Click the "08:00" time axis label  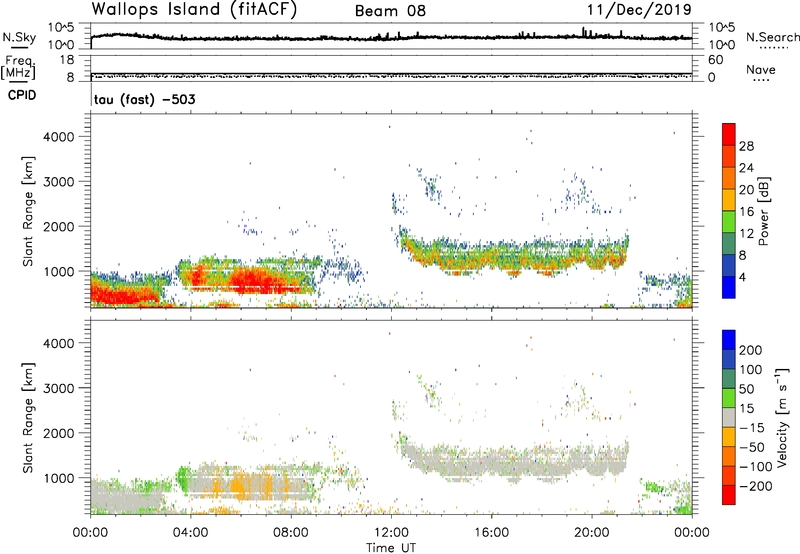[x=291, y=532]
